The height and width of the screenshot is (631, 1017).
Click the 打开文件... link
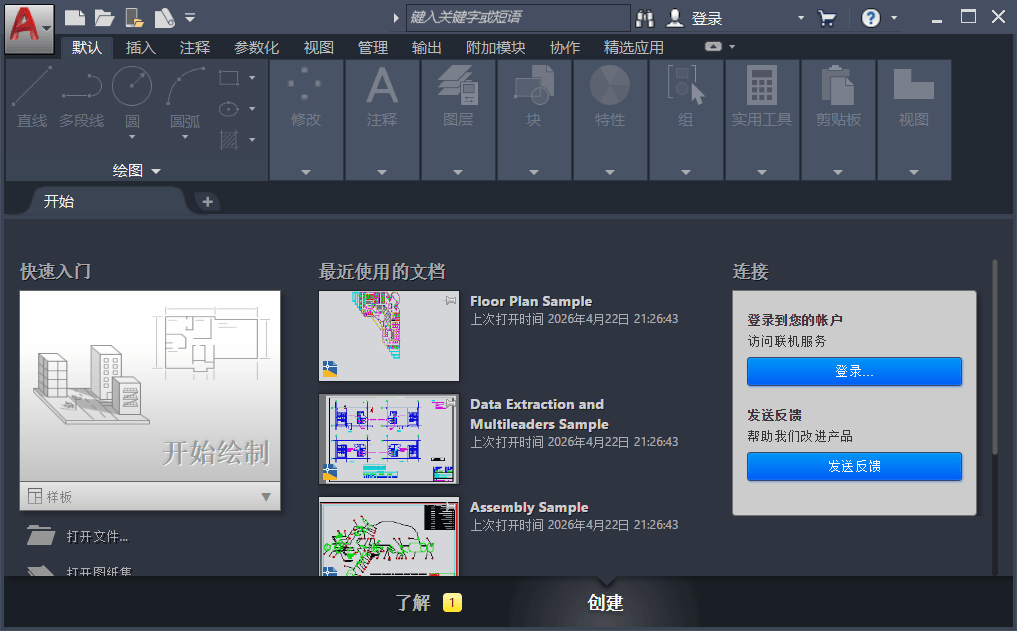97,536
